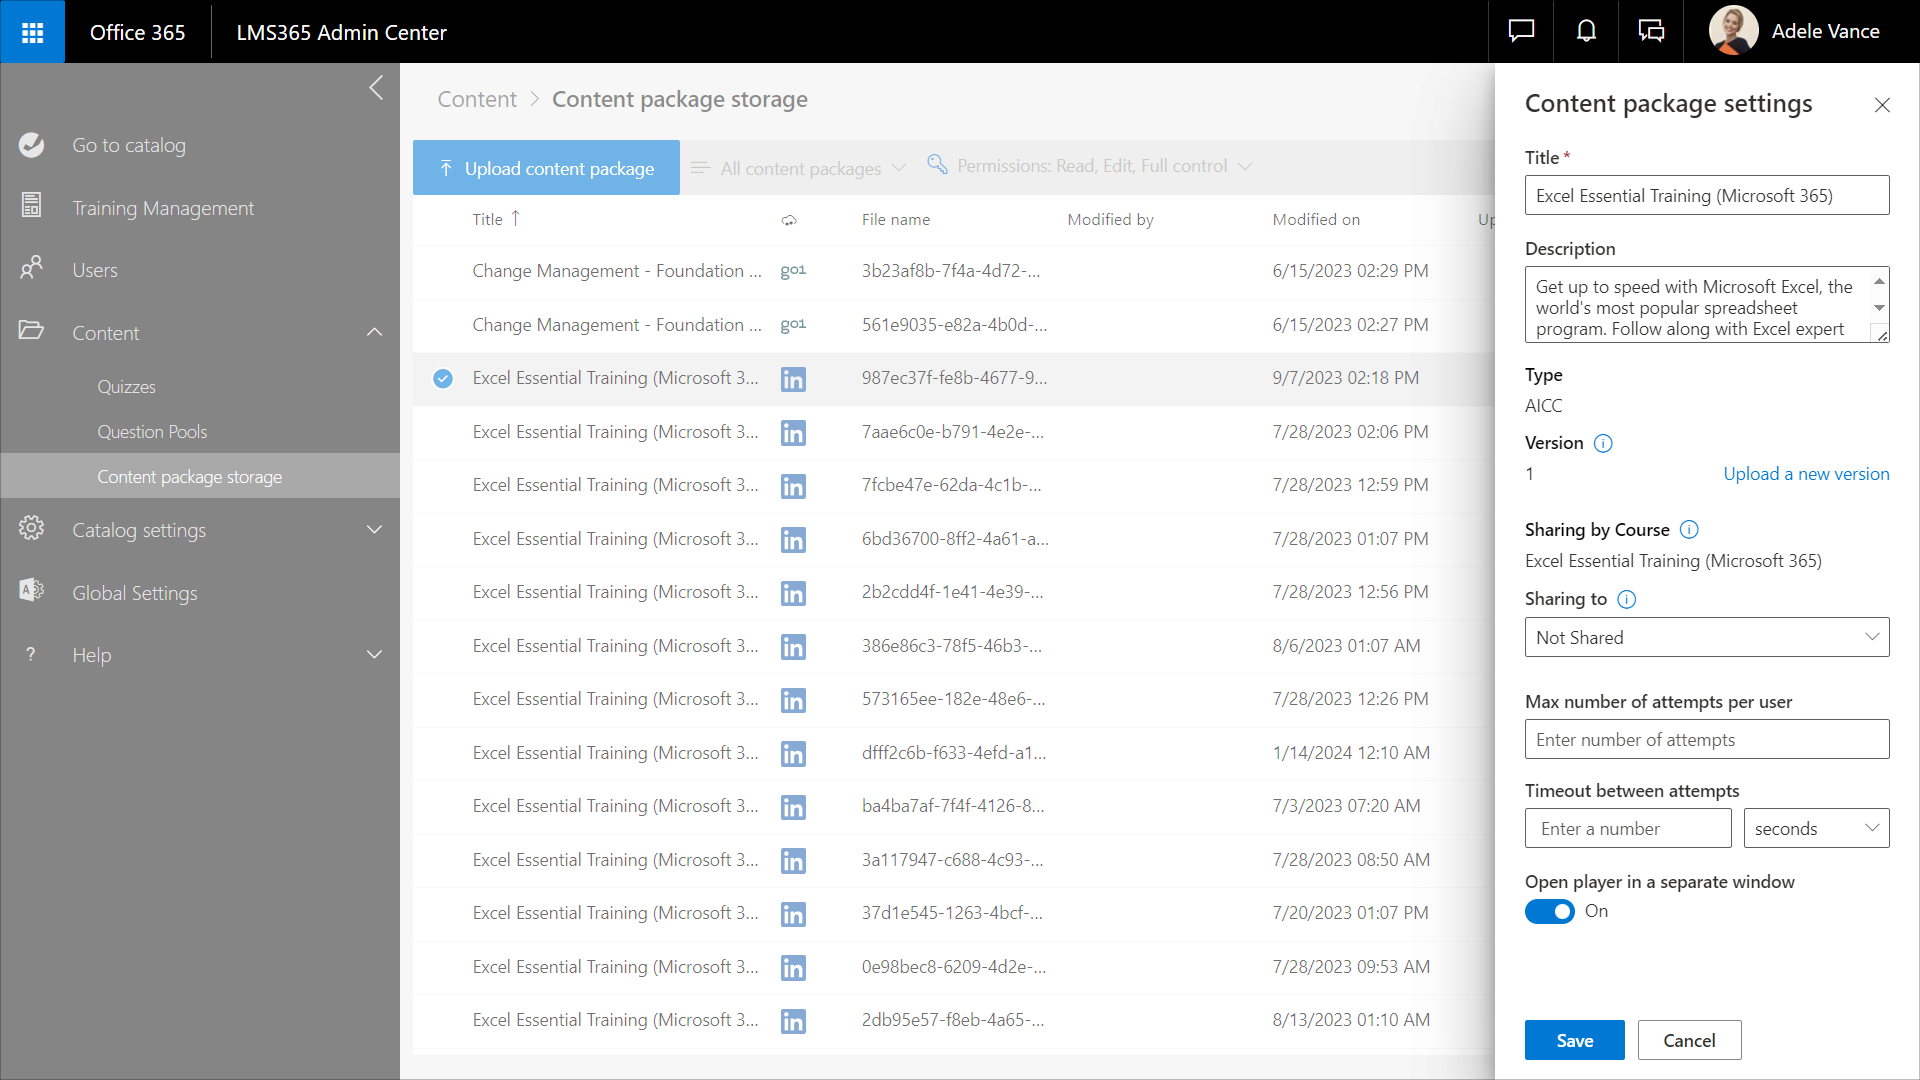Image resolution: width=1920 pixels, height=1080 pixels.
Task: Open the chat feedback icon in header
Action: click(x=1521, y=32)
